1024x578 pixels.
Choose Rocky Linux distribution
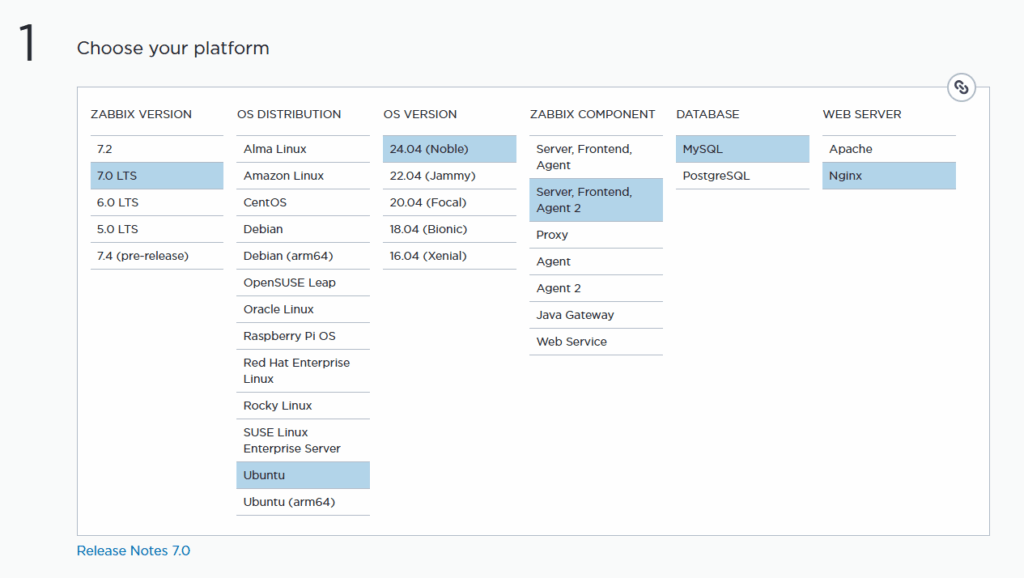303,406
